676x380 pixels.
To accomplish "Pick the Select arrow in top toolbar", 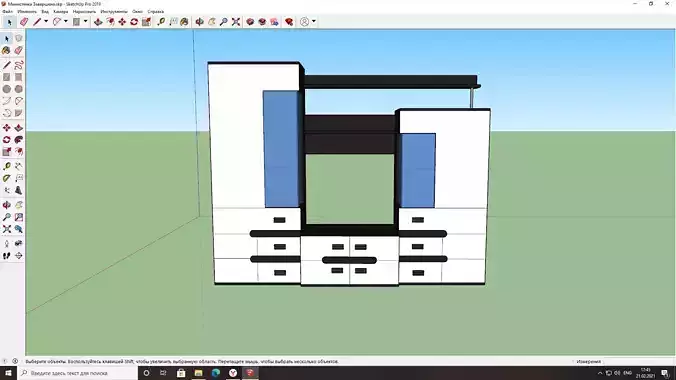I will (x=9, y=22).
